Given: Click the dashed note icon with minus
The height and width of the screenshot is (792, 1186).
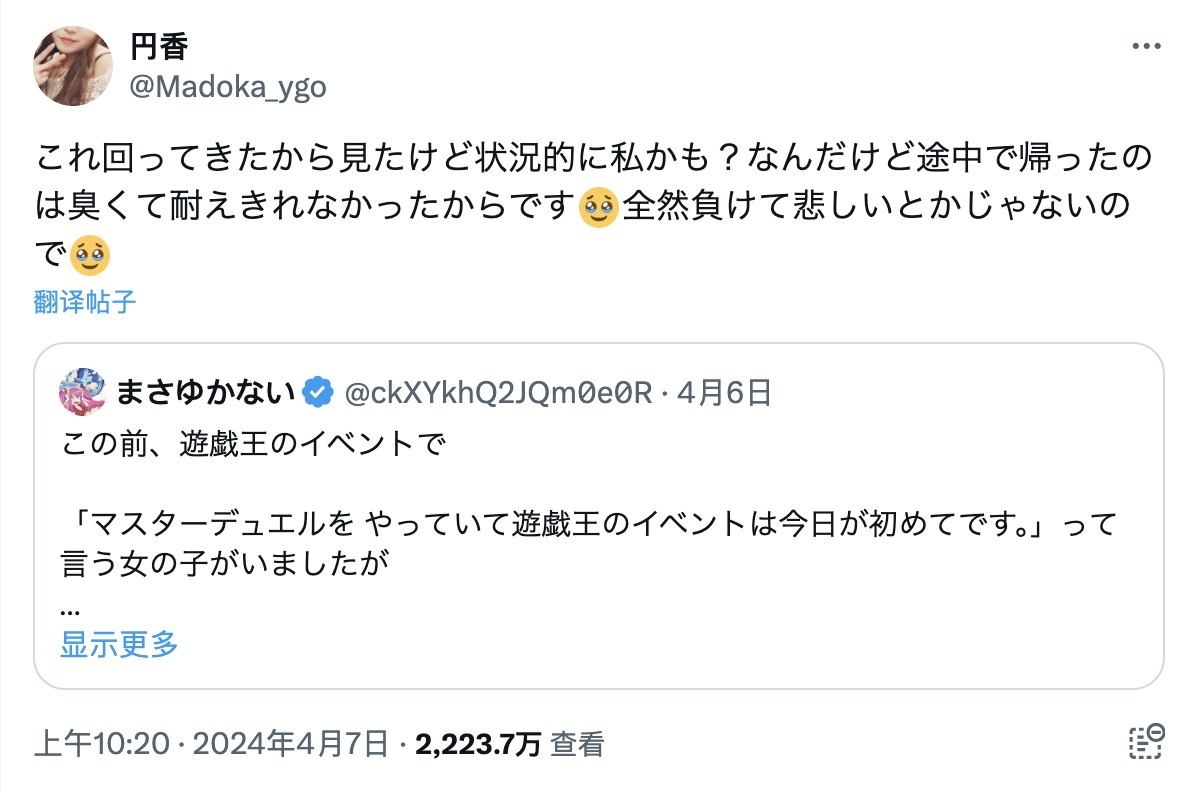Looking at the screenshot, I should [1146, 742].
